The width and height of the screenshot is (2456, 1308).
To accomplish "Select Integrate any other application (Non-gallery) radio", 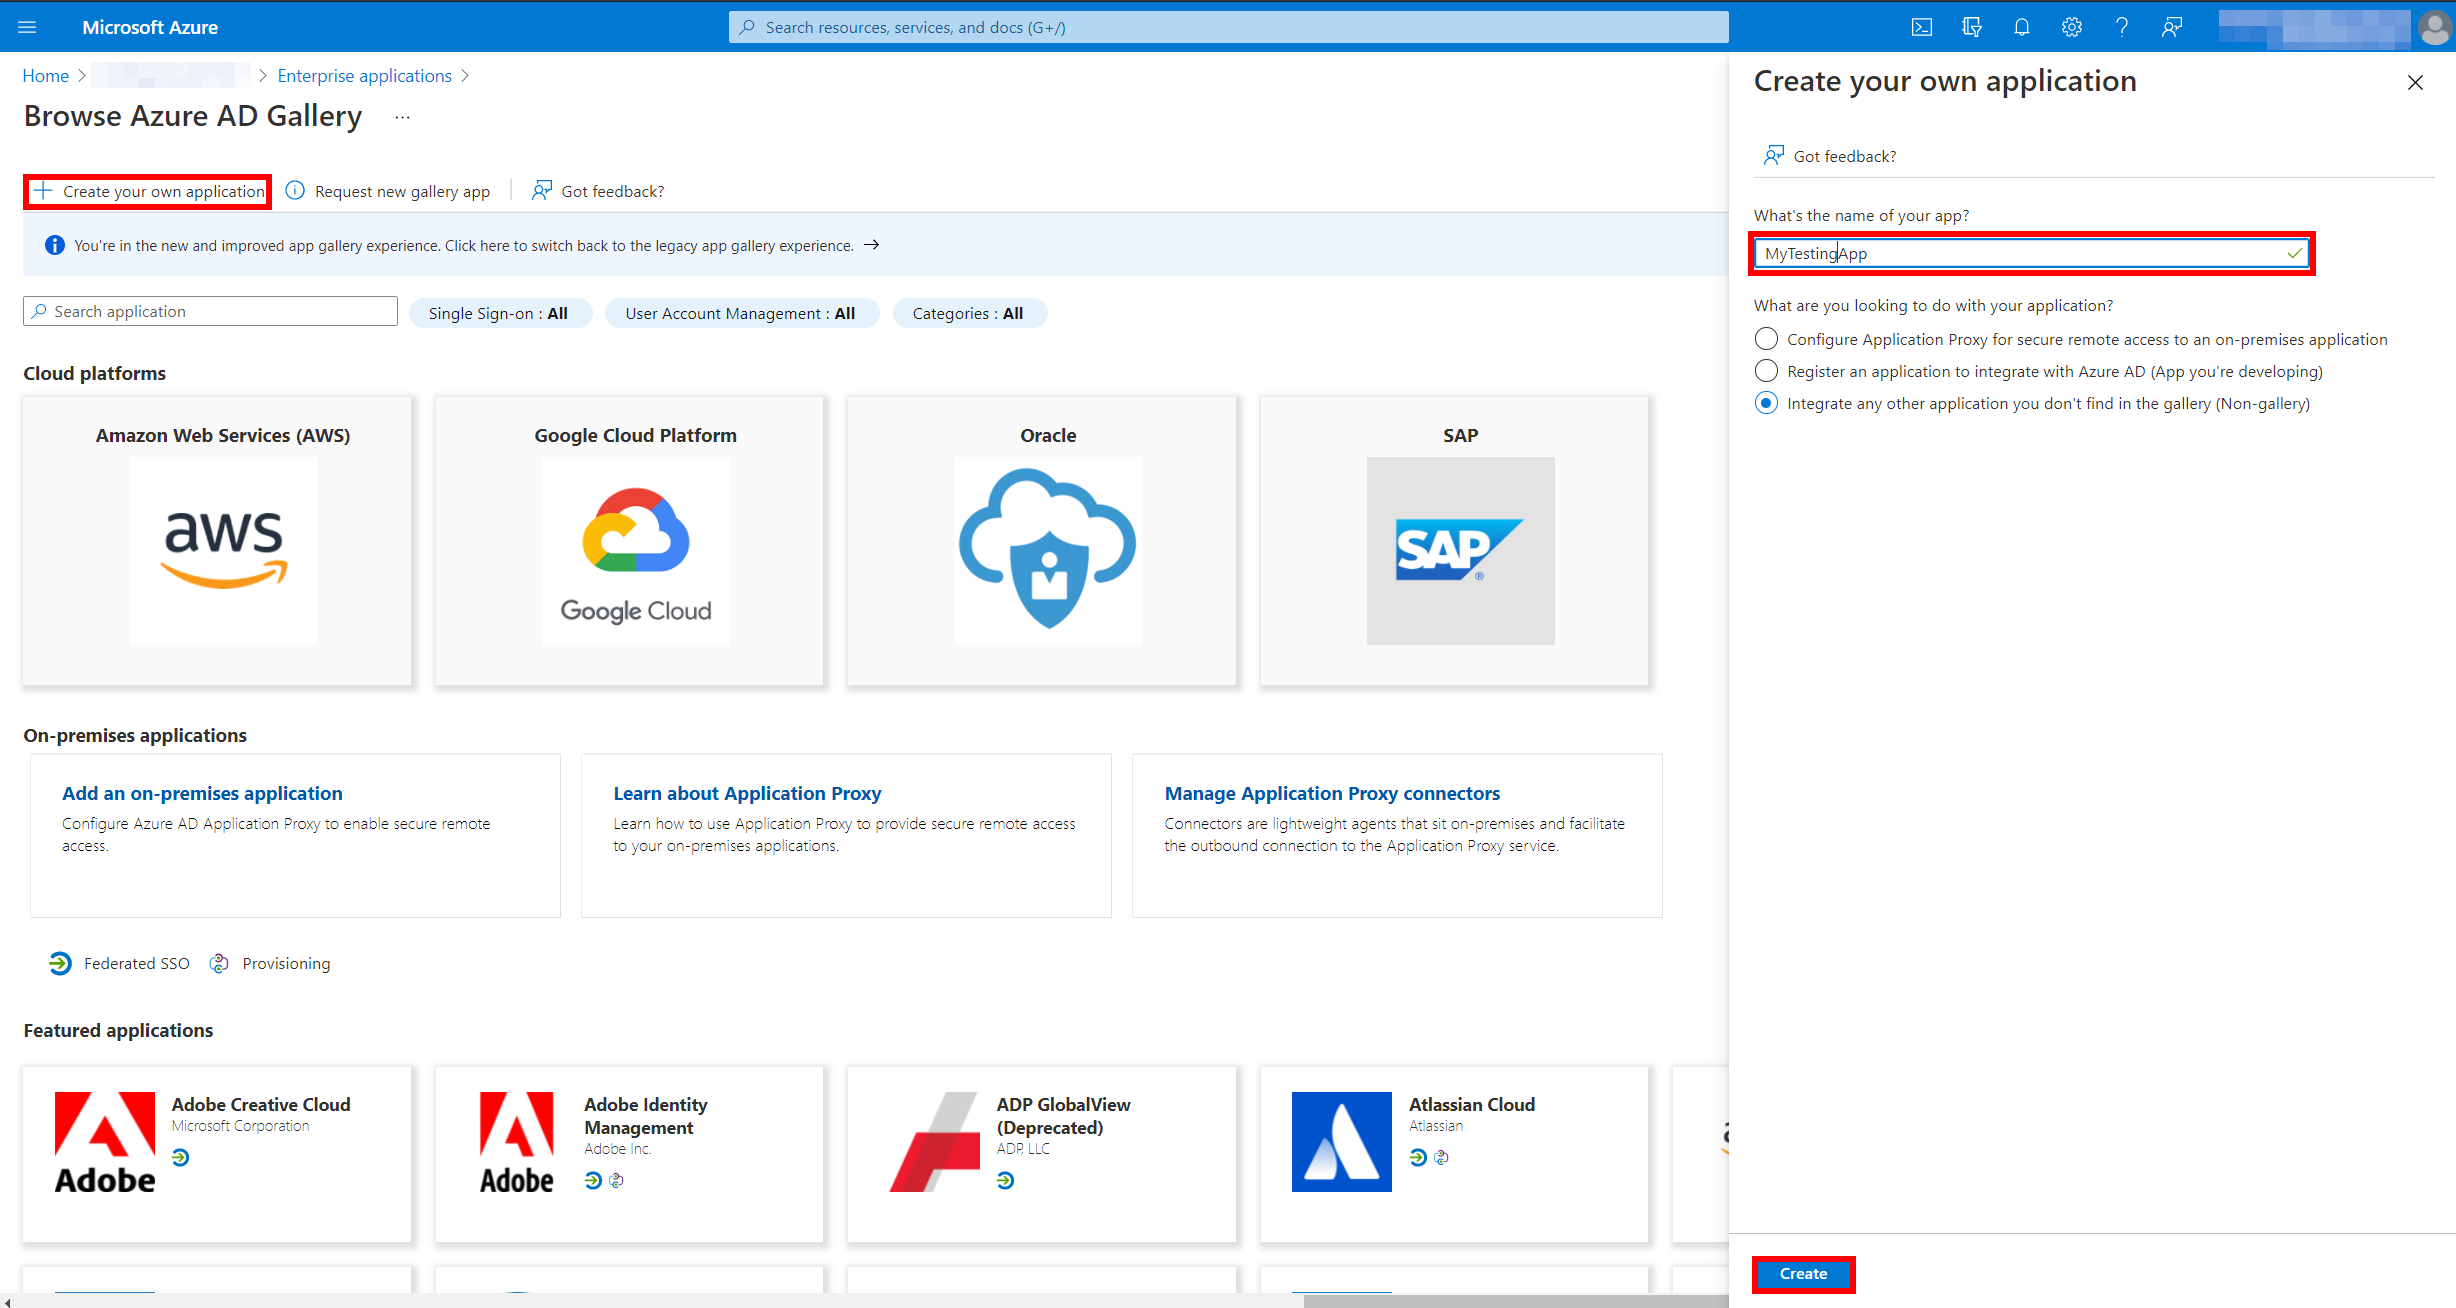I will coord(1766,403).
